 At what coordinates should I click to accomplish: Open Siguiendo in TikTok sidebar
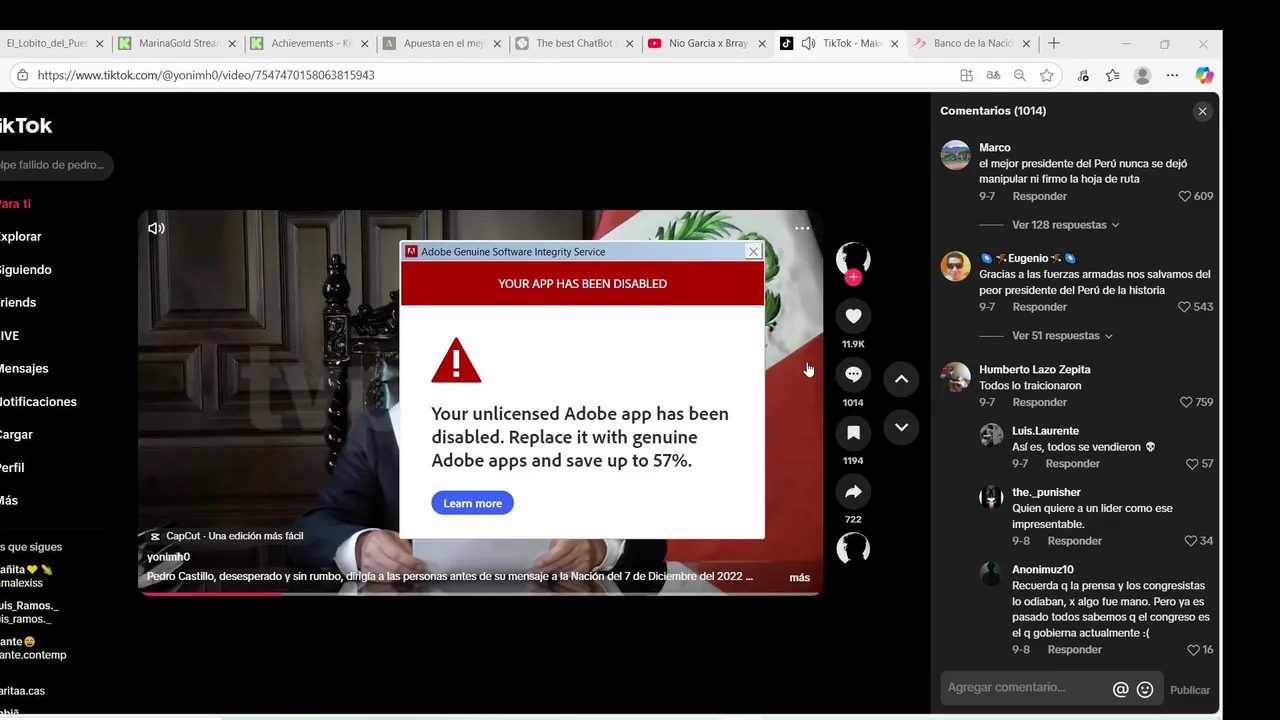click(25, 270)
